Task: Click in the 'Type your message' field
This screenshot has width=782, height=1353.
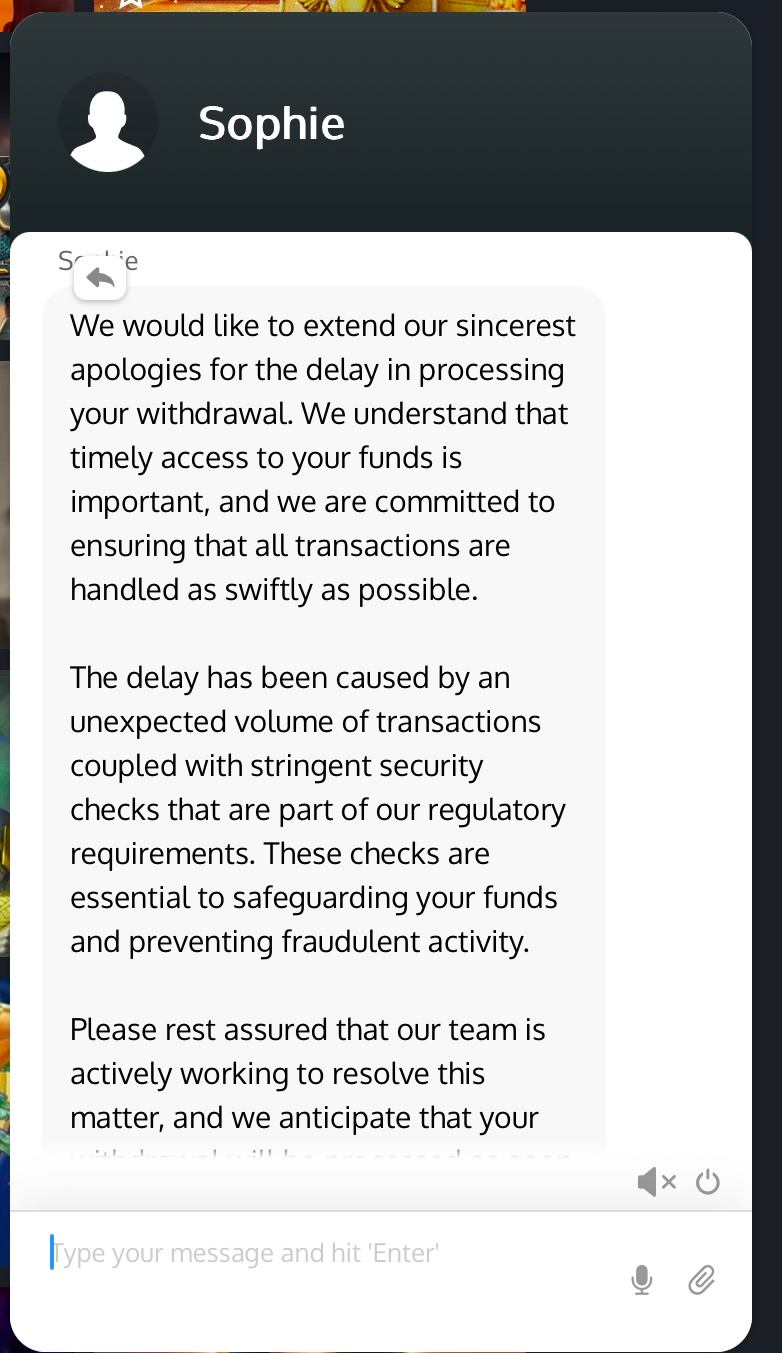Action: click(300, 1253)
